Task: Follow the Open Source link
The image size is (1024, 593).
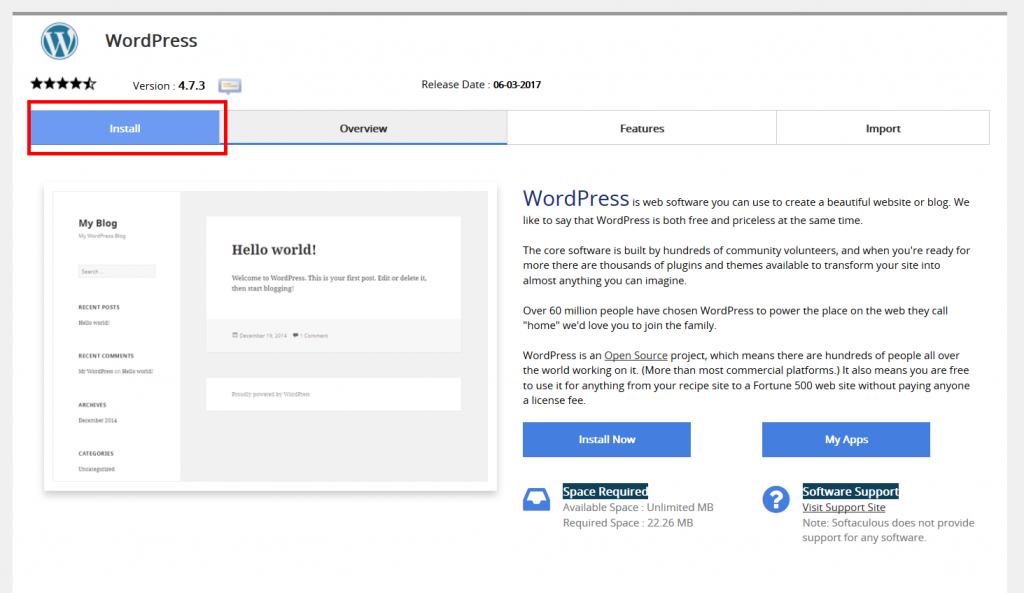Action: click(x=635, y=355)
